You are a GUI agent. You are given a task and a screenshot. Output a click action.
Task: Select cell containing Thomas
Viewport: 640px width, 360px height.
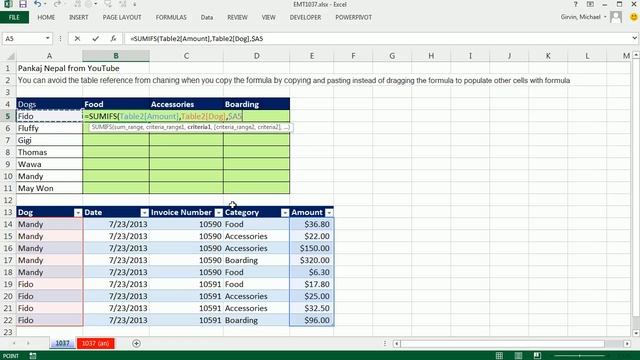coord(49,152)
